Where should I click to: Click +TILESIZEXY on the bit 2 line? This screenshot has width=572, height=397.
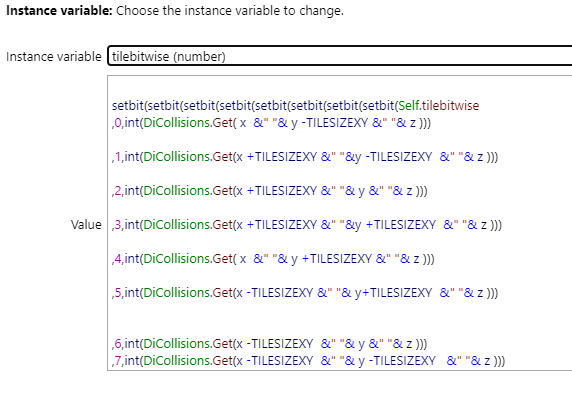(x=282, y=190)
